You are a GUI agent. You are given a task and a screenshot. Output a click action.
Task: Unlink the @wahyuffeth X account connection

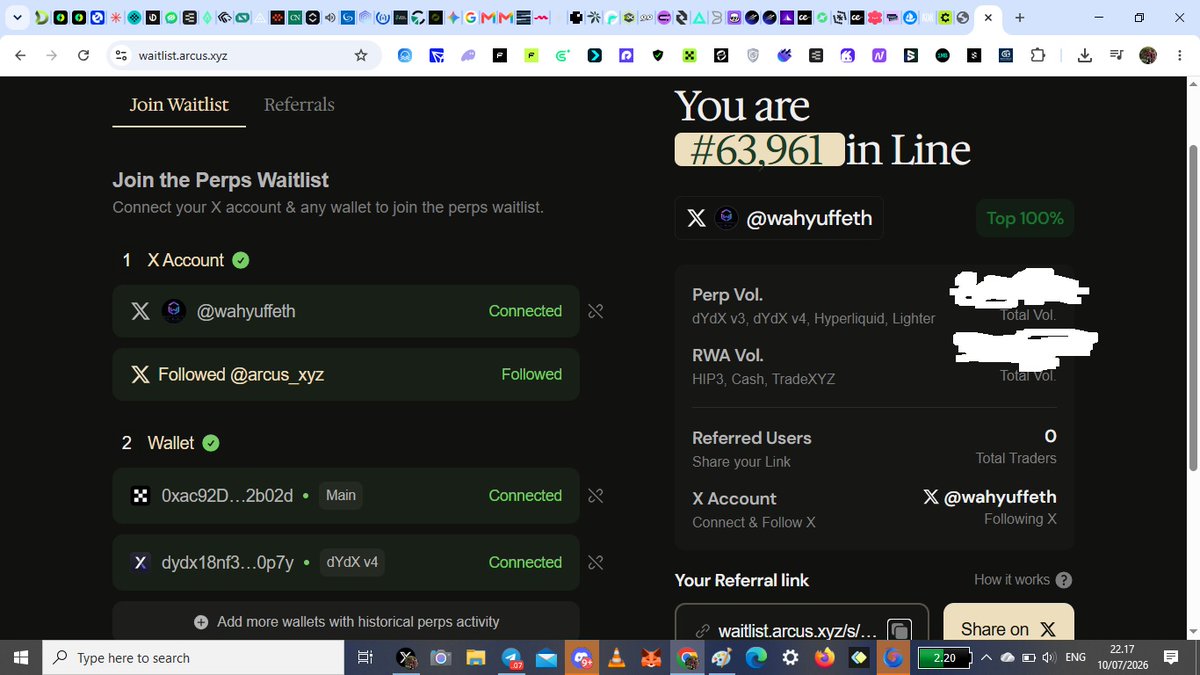point(595,311)
